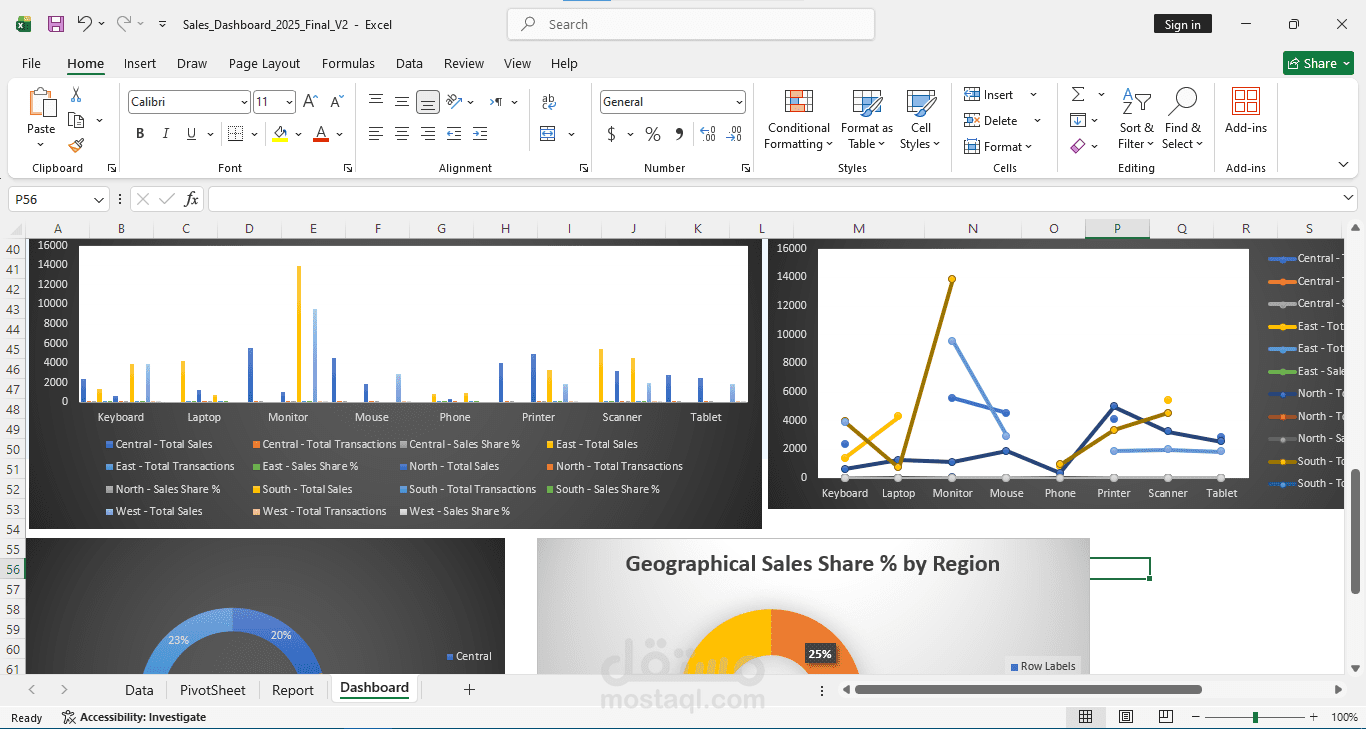Open the Conditional Formatting menu
This screenshot has width=1366, height=729.
click(x=798, y=119)
